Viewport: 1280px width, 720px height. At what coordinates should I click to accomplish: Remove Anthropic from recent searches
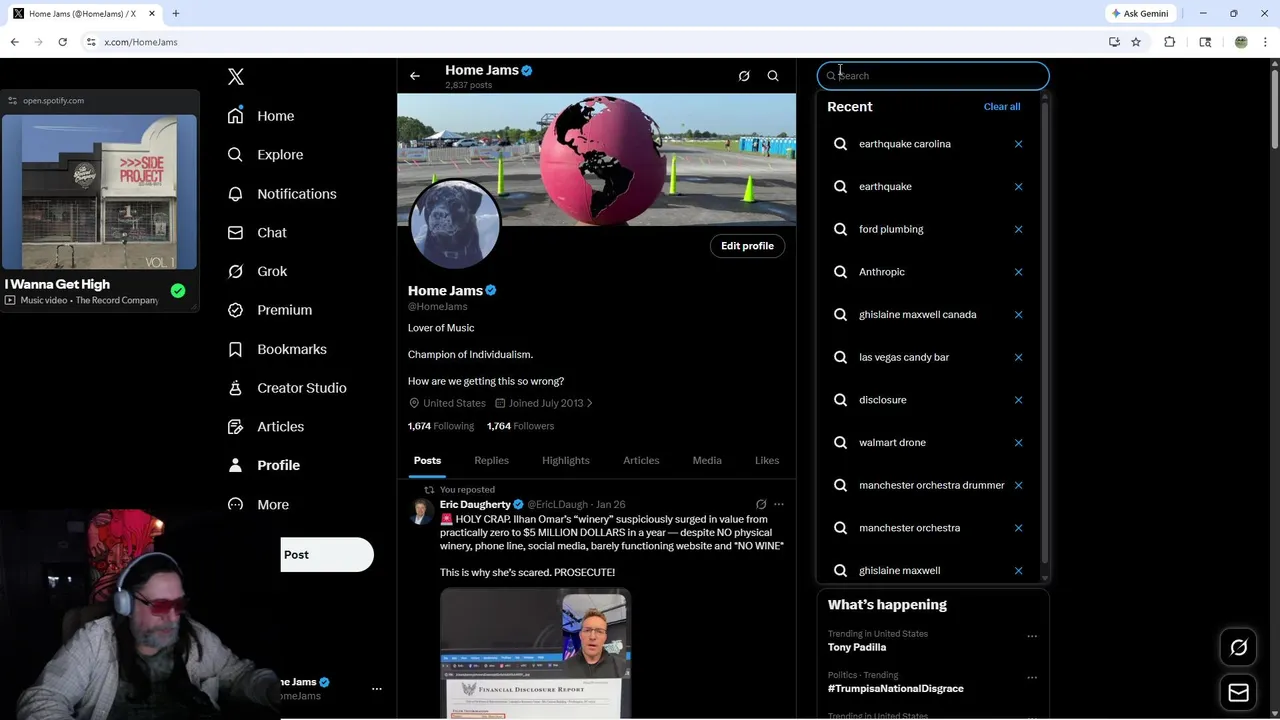coord(1018,272)
